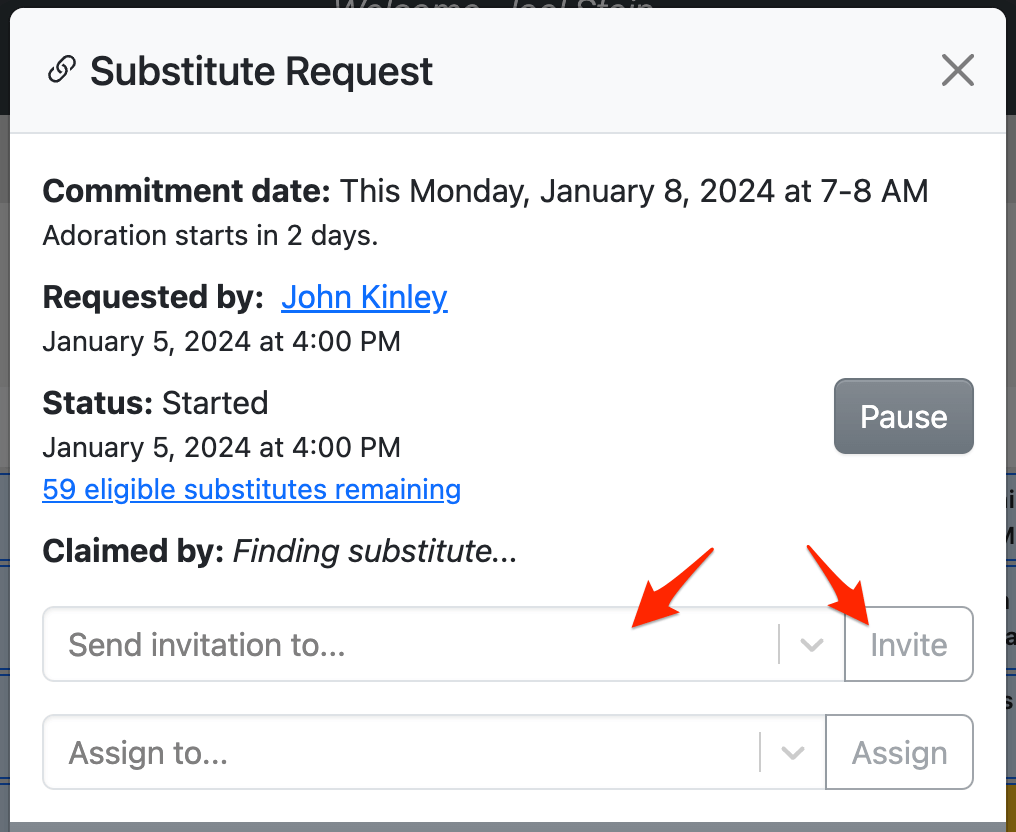1016x832 pixels.
Task: Expand the Assign to dropdown chevron
Action: coord(793,753)
